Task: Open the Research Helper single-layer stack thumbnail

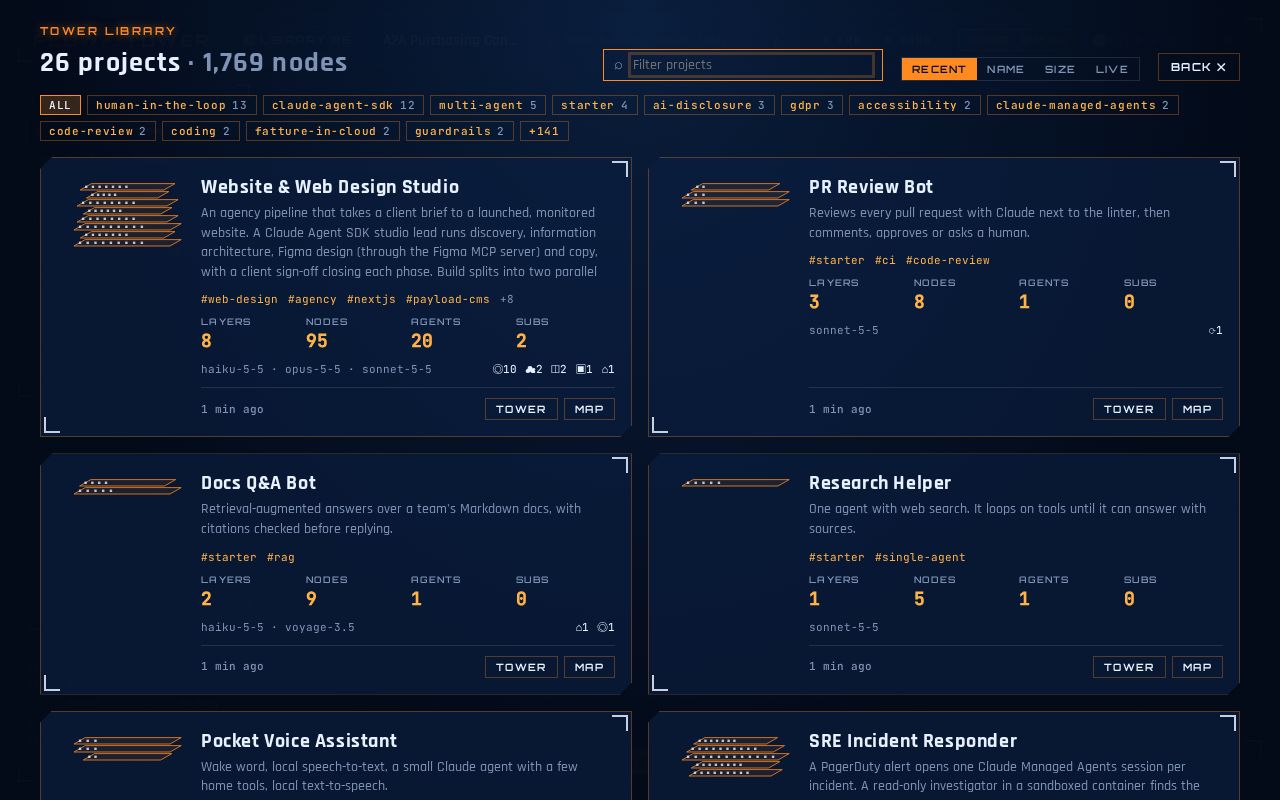Action: (x=736, y=483)
